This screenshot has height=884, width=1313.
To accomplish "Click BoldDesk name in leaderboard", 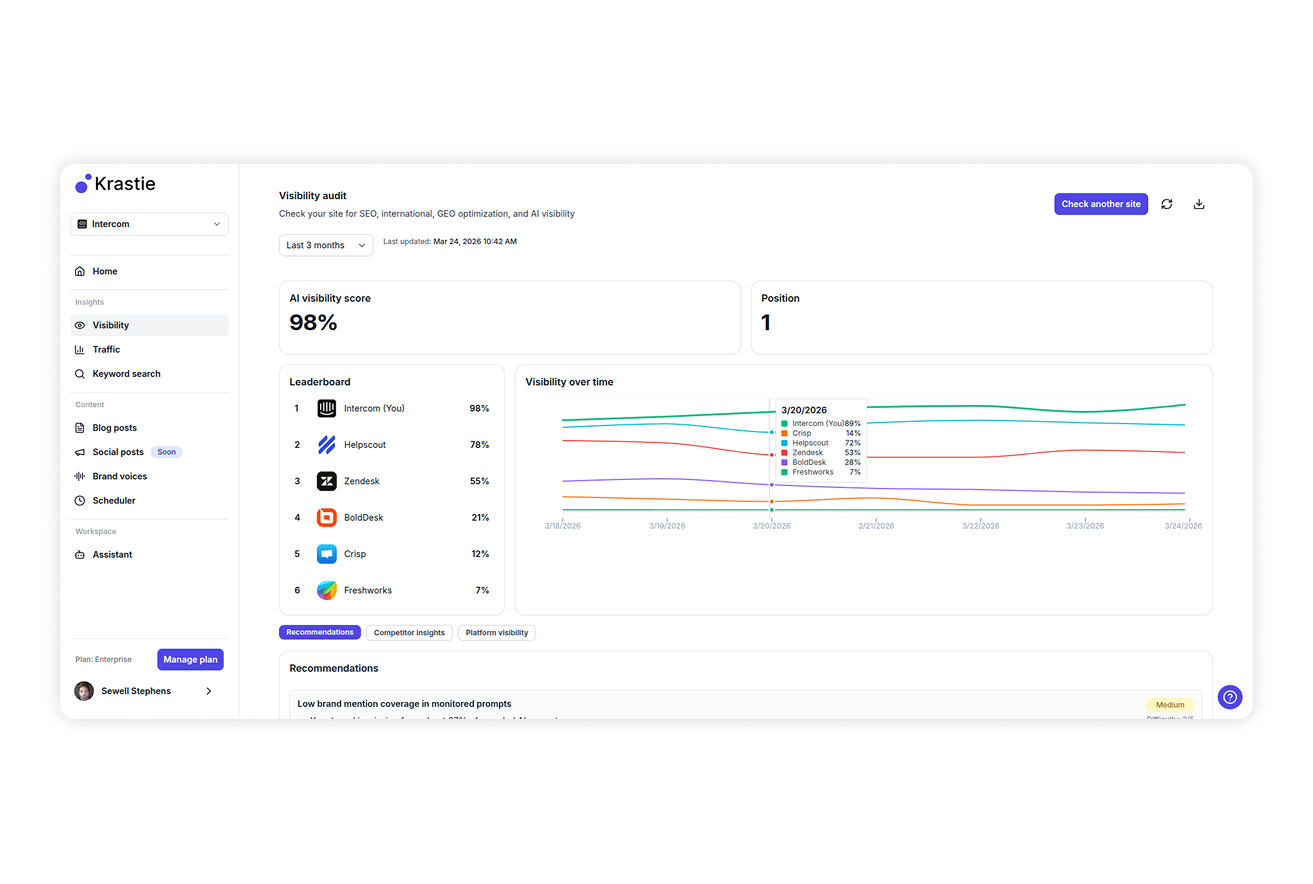I will point(364,517).
